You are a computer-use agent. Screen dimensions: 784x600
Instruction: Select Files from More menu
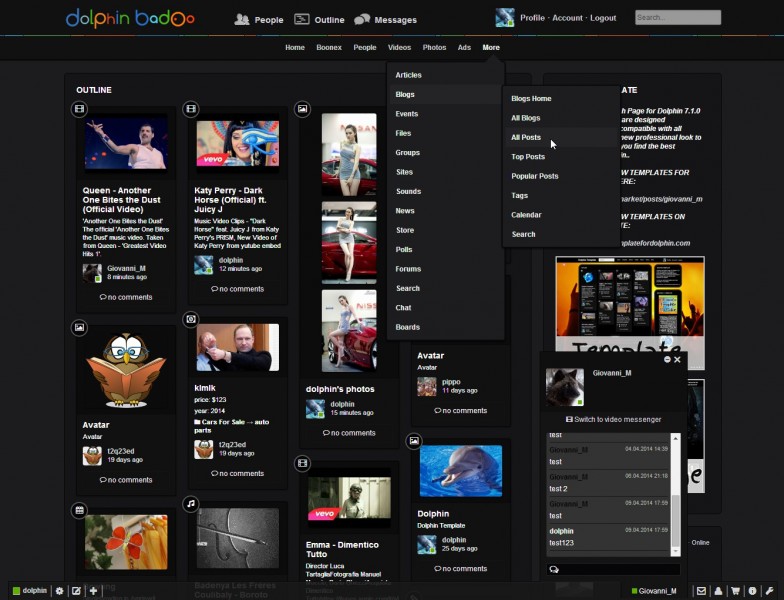pos(403,134)
